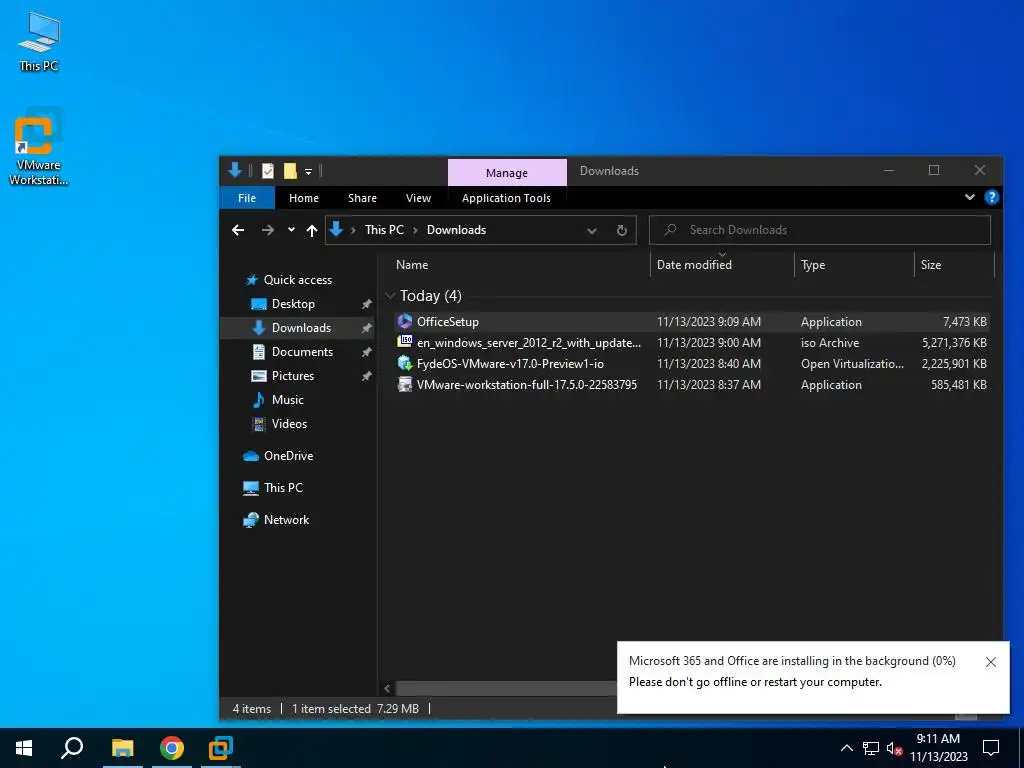Sort by Date modified column header
The width and height of the screenshot is (1024, 768).
pyautogui.click(x=694, y=264)
